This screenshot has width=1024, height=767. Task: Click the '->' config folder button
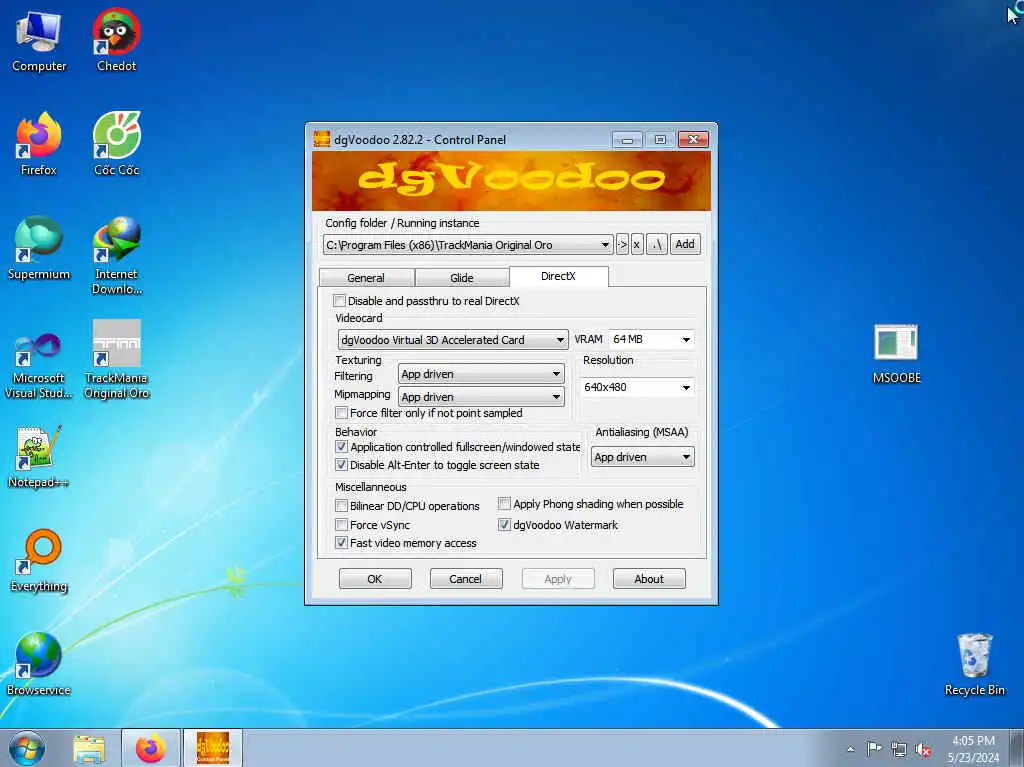pos(622,244)
